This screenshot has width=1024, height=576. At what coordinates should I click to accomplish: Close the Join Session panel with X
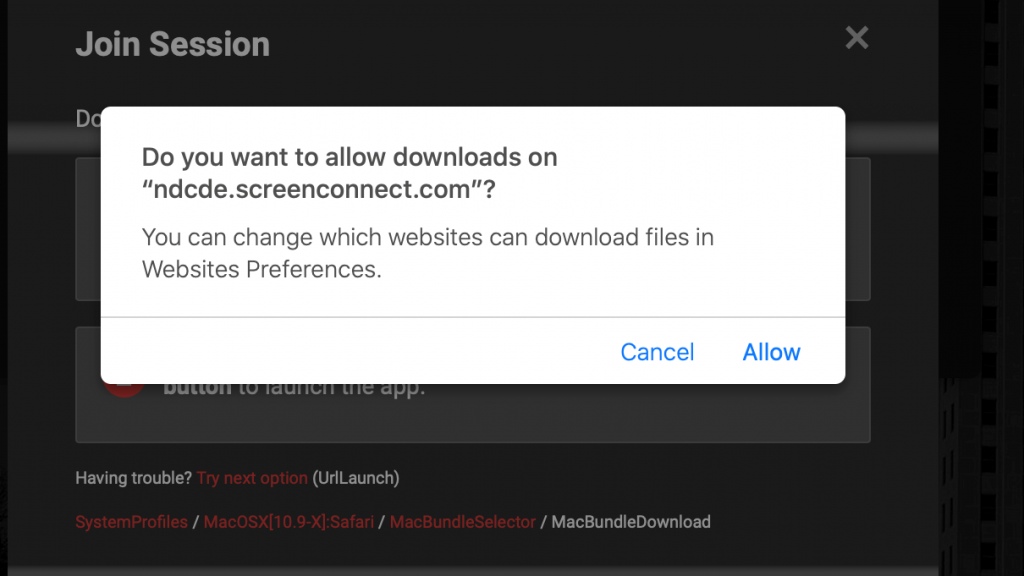click(x=857, y=39)
